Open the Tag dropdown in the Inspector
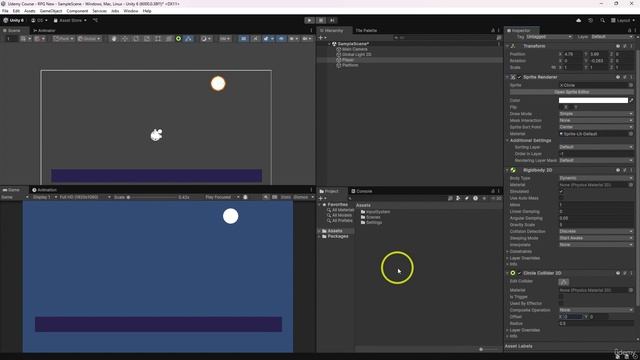Viewport: 640px width, 360px height. [x=549, y=37]
